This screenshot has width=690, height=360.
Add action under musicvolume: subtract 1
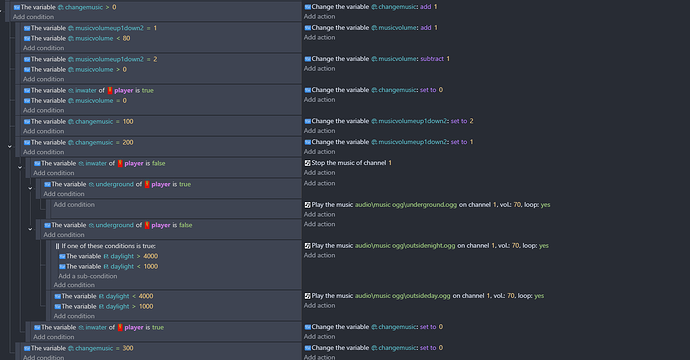tap(319, 69)
